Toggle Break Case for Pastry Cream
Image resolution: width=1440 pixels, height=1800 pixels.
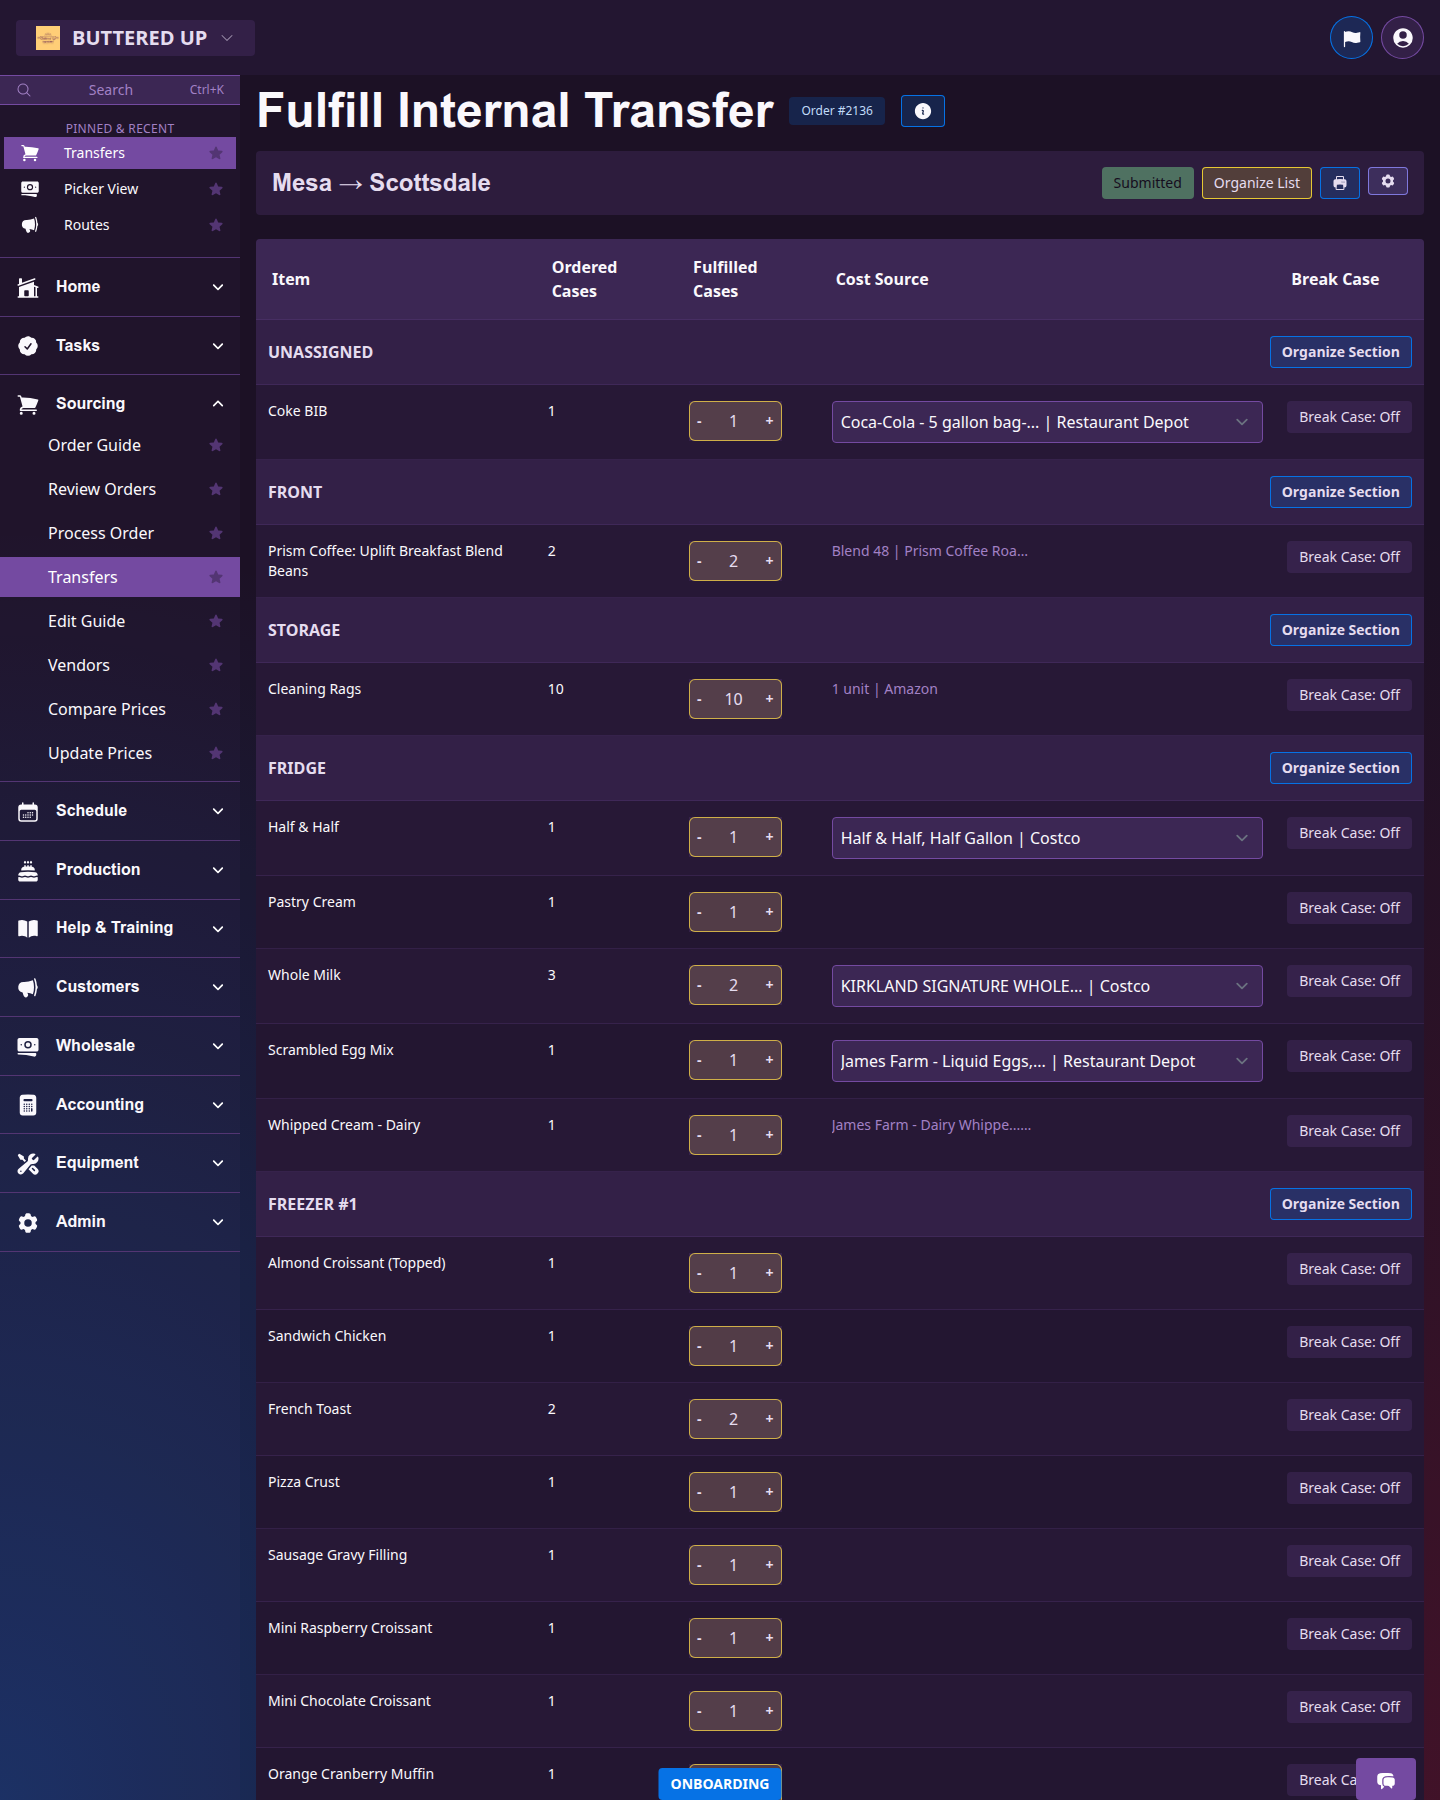(1349, 908)
